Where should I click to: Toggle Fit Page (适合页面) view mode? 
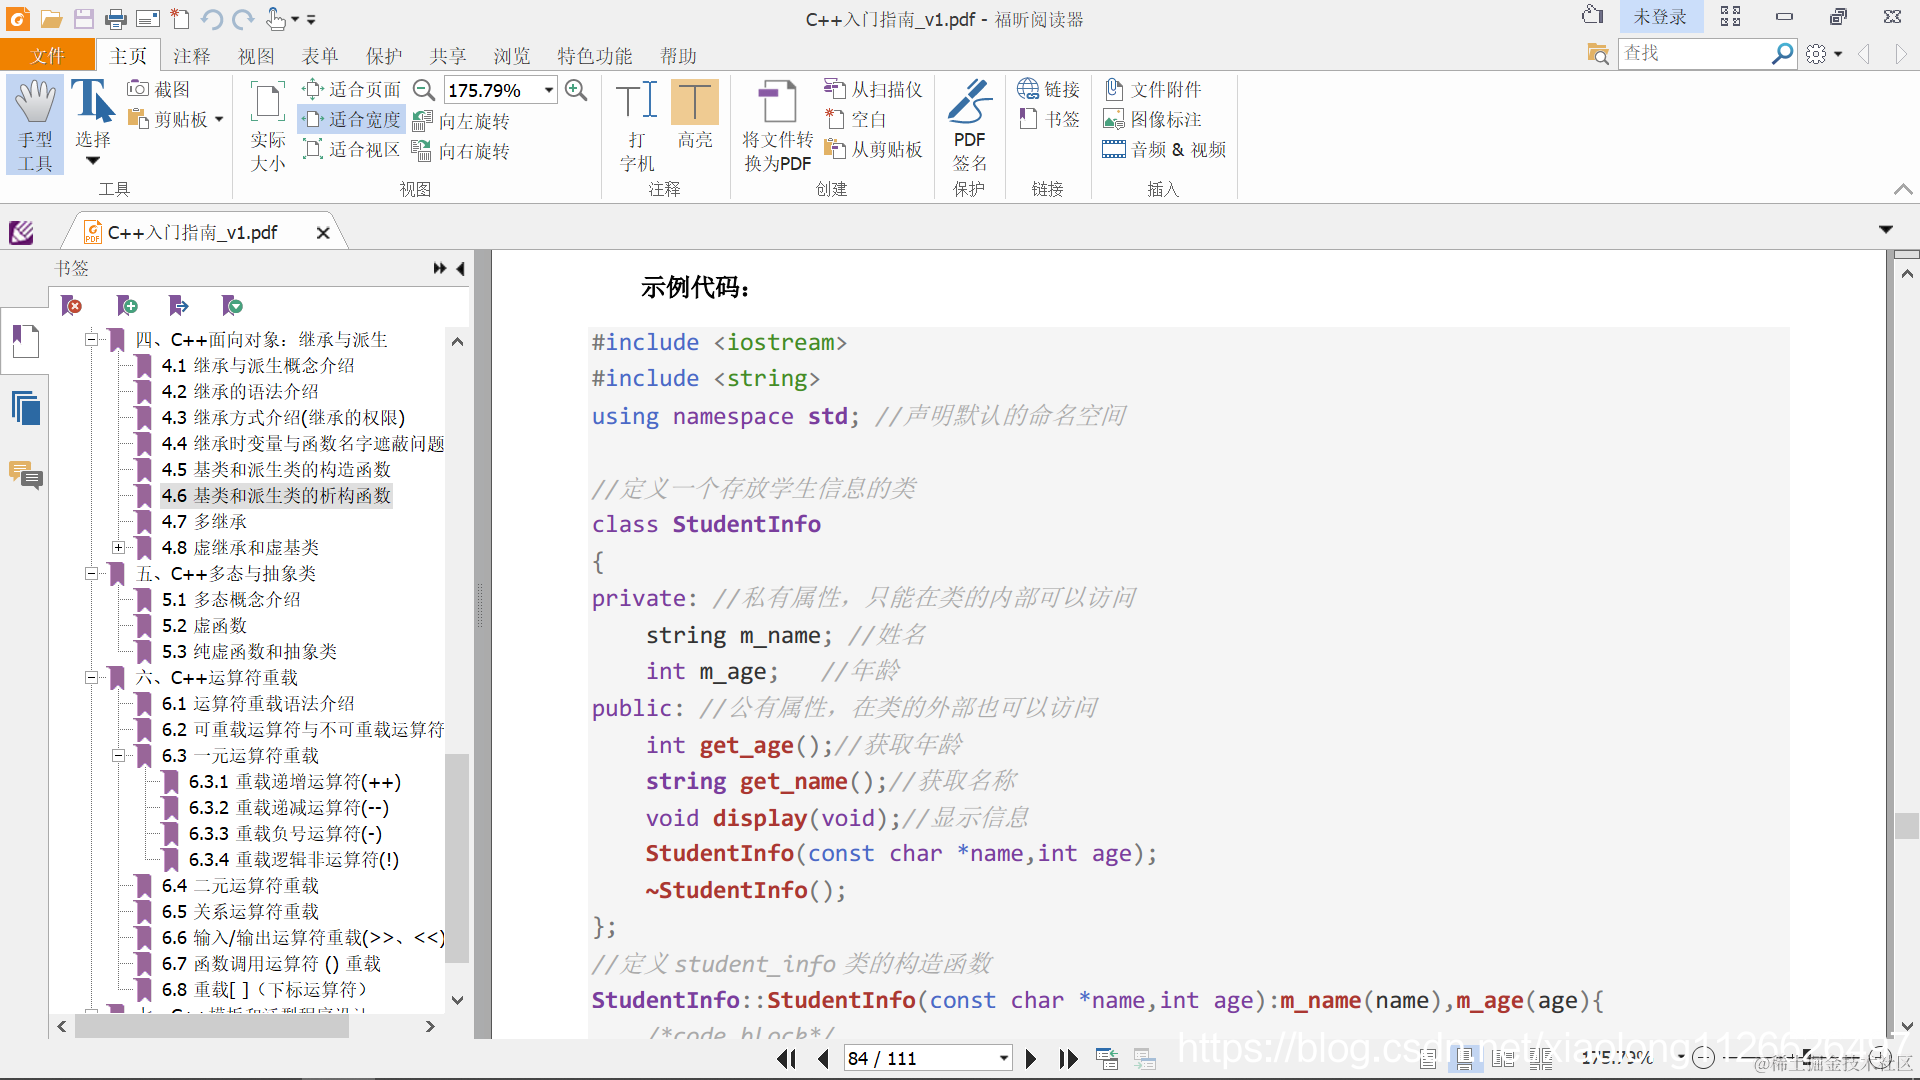[352, 90]
